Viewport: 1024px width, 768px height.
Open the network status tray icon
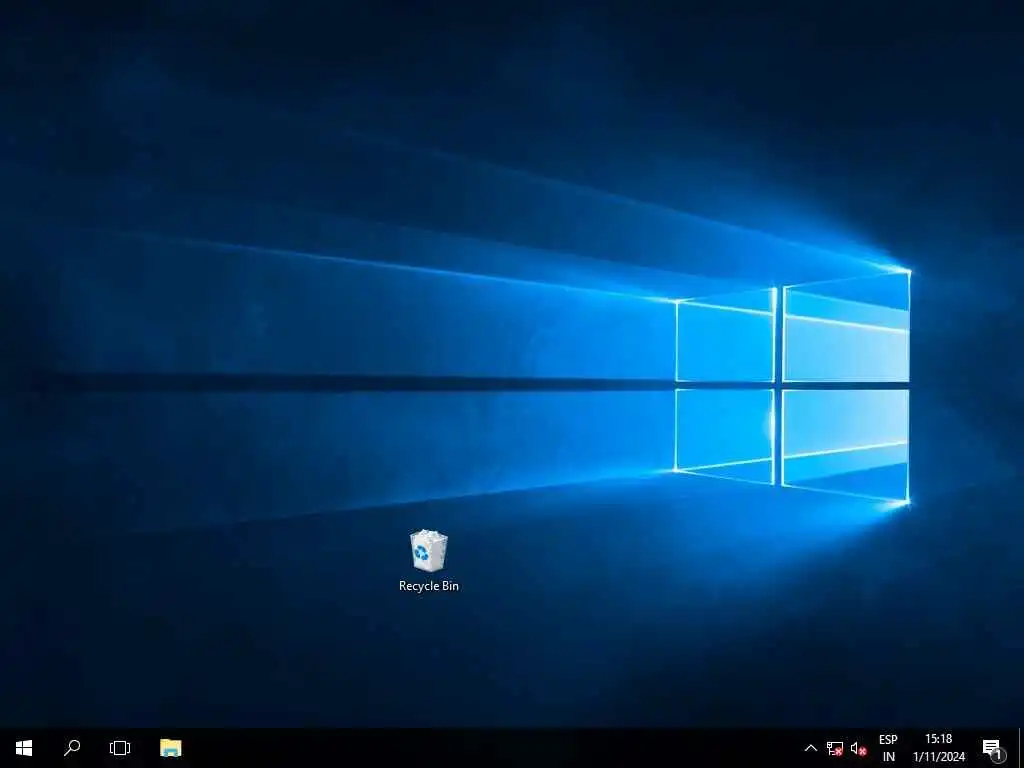pos(835,748)
